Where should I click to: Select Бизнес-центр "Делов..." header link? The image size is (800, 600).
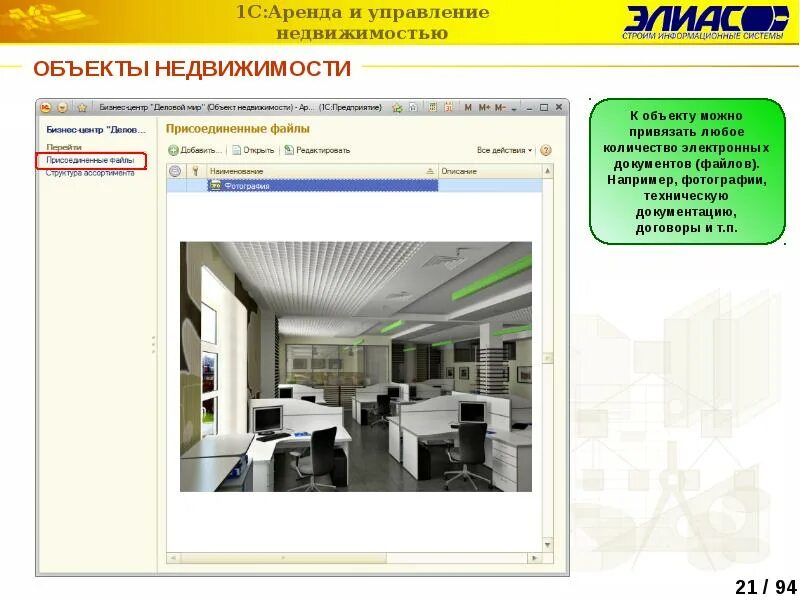coord(96,130)
